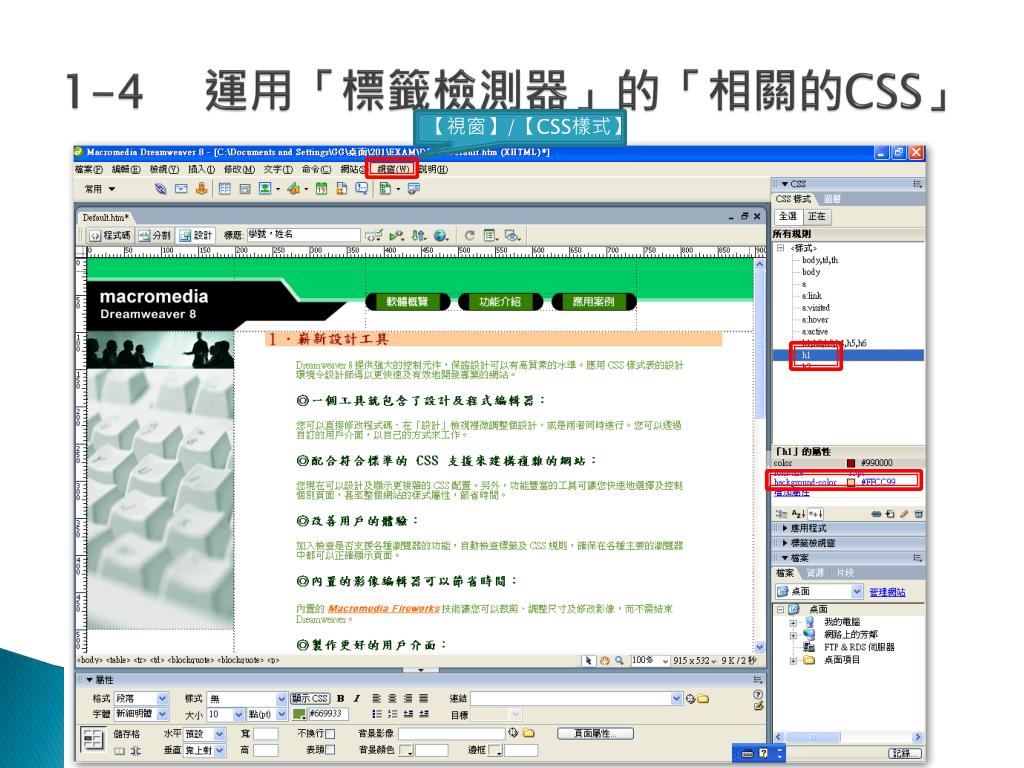1024x768 pixels.
Task: Open 大小 font size dropdown
Action: tap(239, 714)
